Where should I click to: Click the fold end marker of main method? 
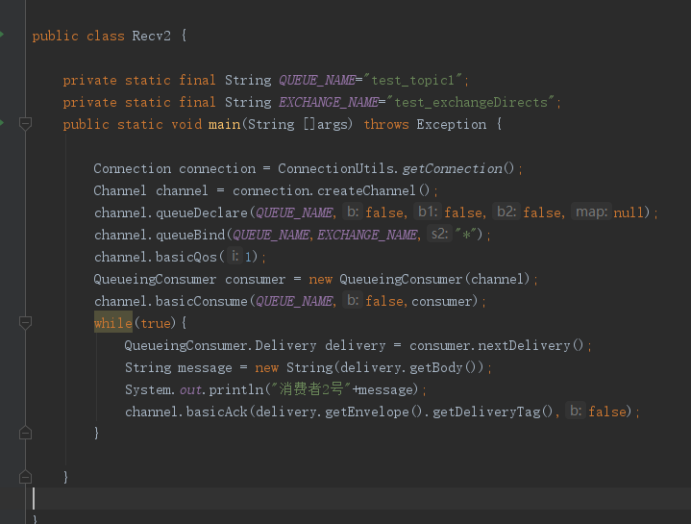pyautogui.click(x=25, y=477)
